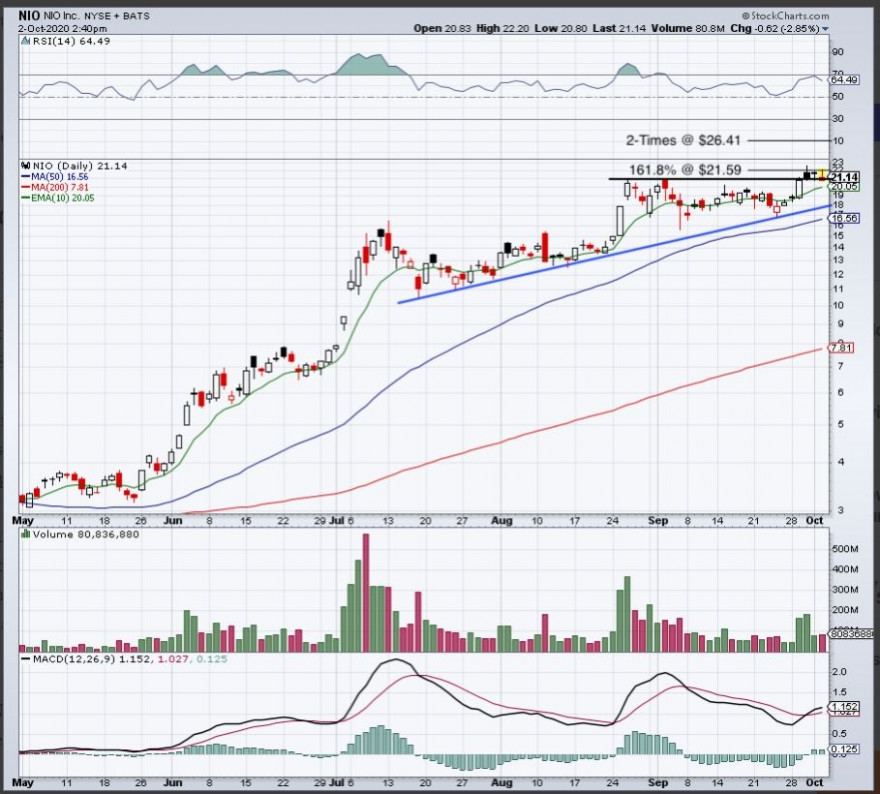Image resolution: width=880 pixels, height=794 pixels.
Task: Click the volume bars icon beside Volume label
Action: (25, 534)
